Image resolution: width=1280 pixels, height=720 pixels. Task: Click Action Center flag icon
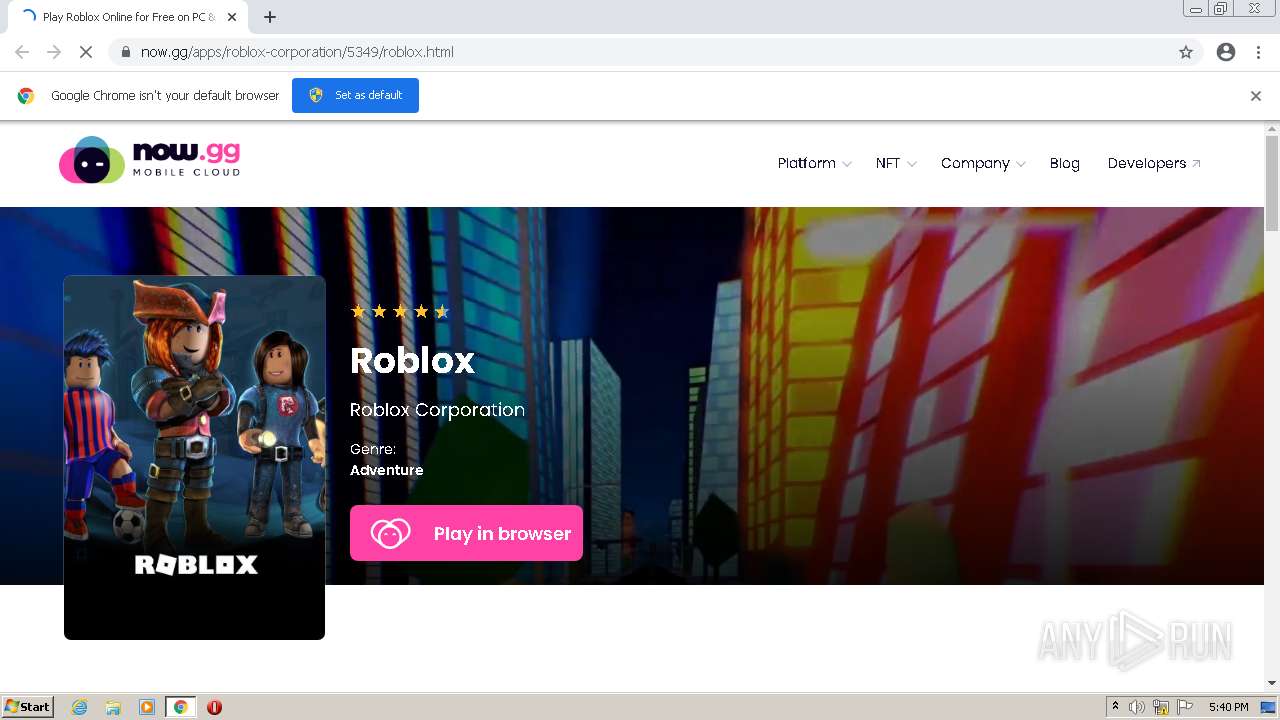(x=1185, y=707)
